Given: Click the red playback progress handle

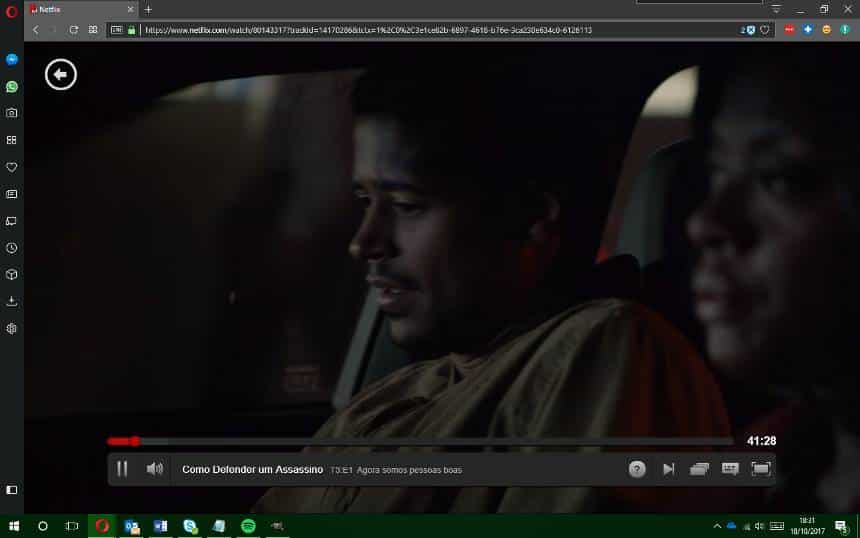Looking at the screenshot, I should pyautogui.click(x=135, y=441).
